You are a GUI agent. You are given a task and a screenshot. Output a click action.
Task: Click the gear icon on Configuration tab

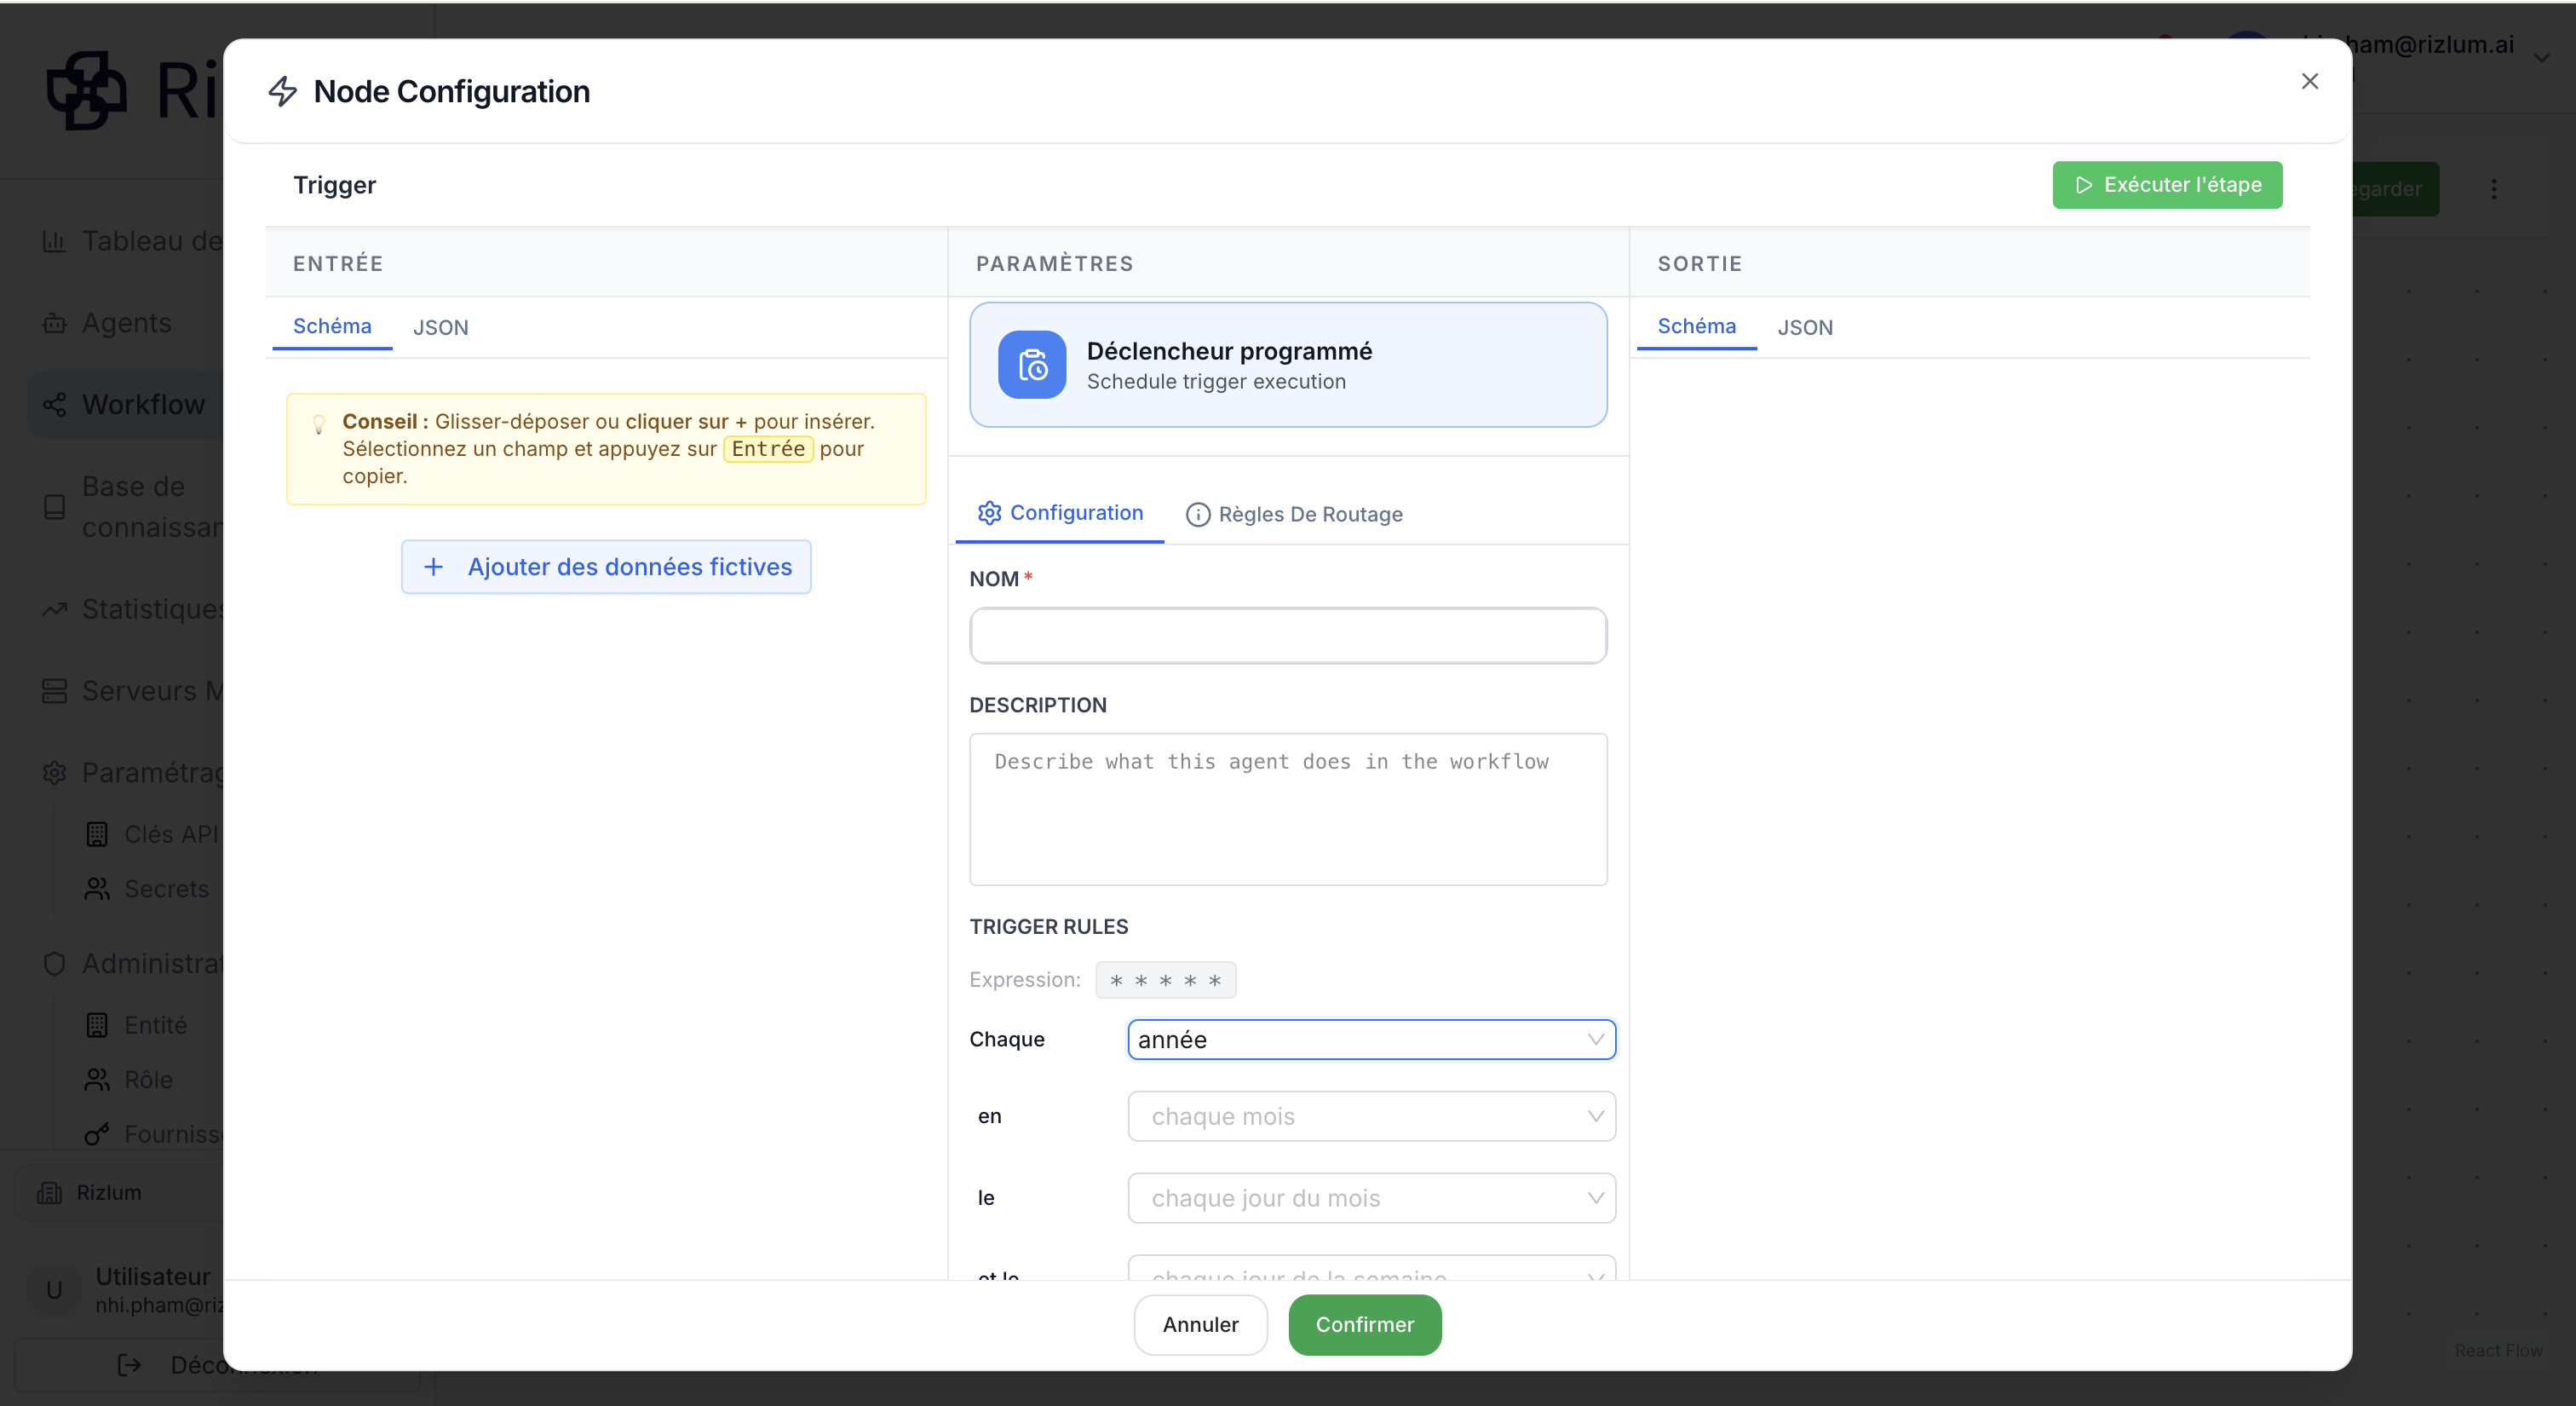[989, 513]
